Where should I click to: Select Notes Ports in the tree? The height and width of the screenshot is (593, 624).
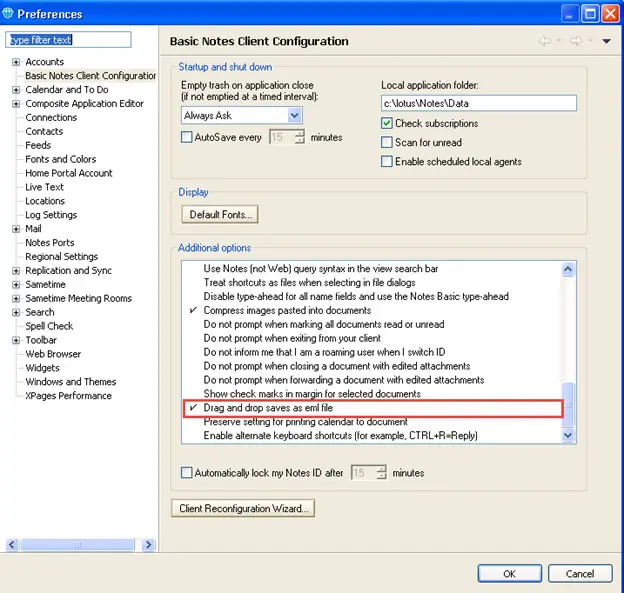point(50,243)
